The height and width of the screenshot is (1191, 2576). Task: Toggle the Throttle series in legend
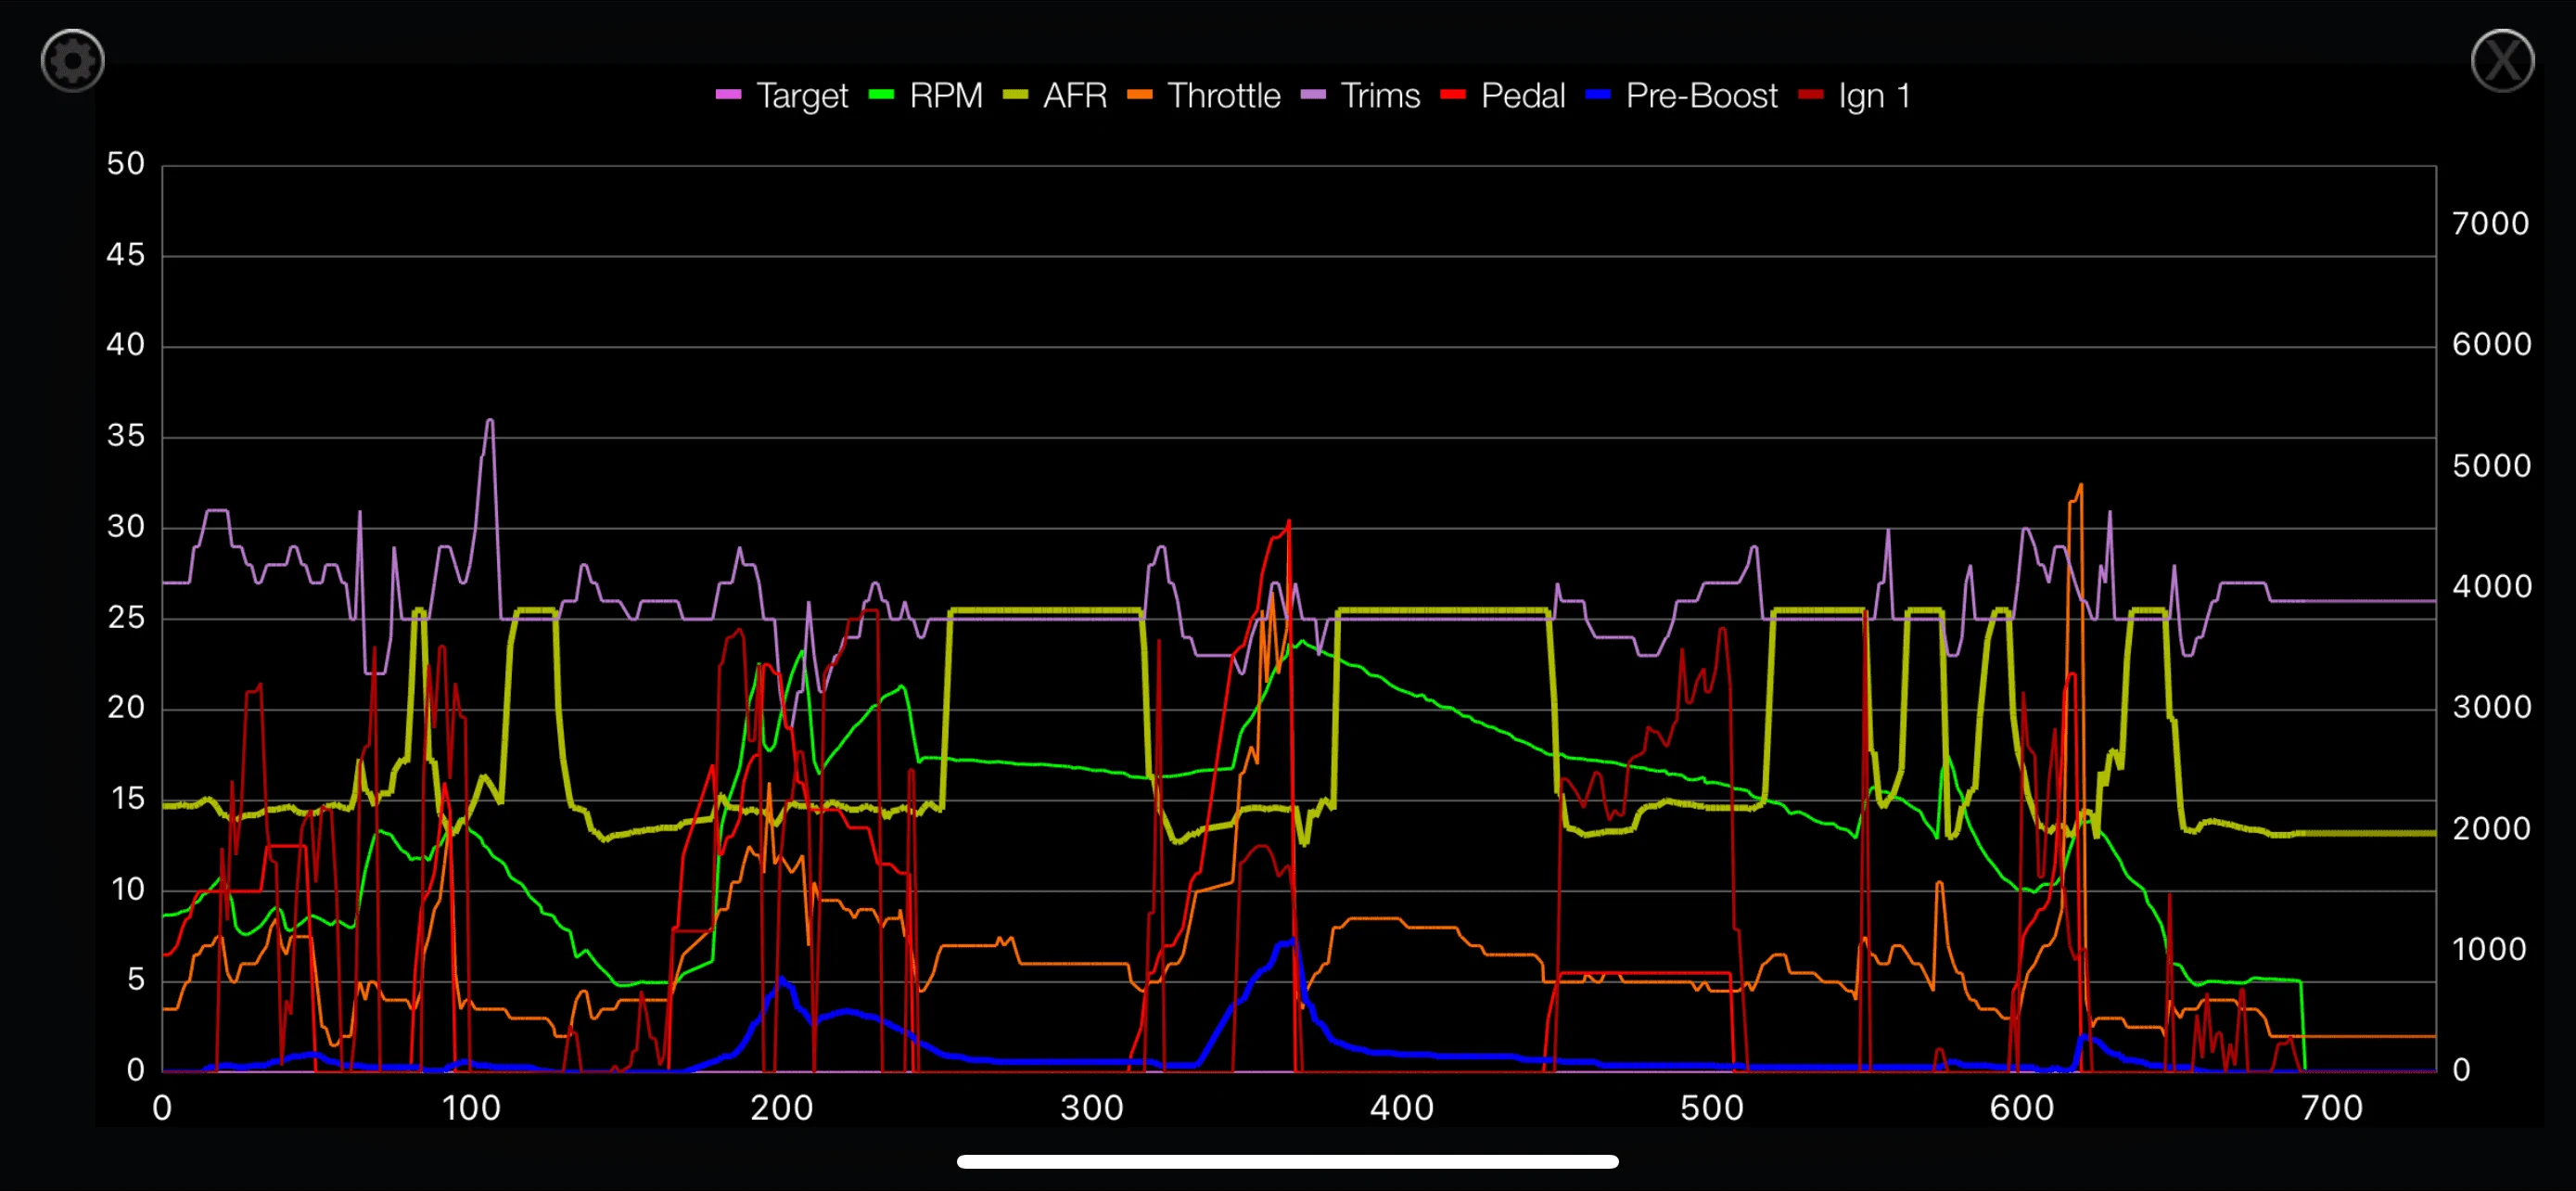[x=1204, y=96]
